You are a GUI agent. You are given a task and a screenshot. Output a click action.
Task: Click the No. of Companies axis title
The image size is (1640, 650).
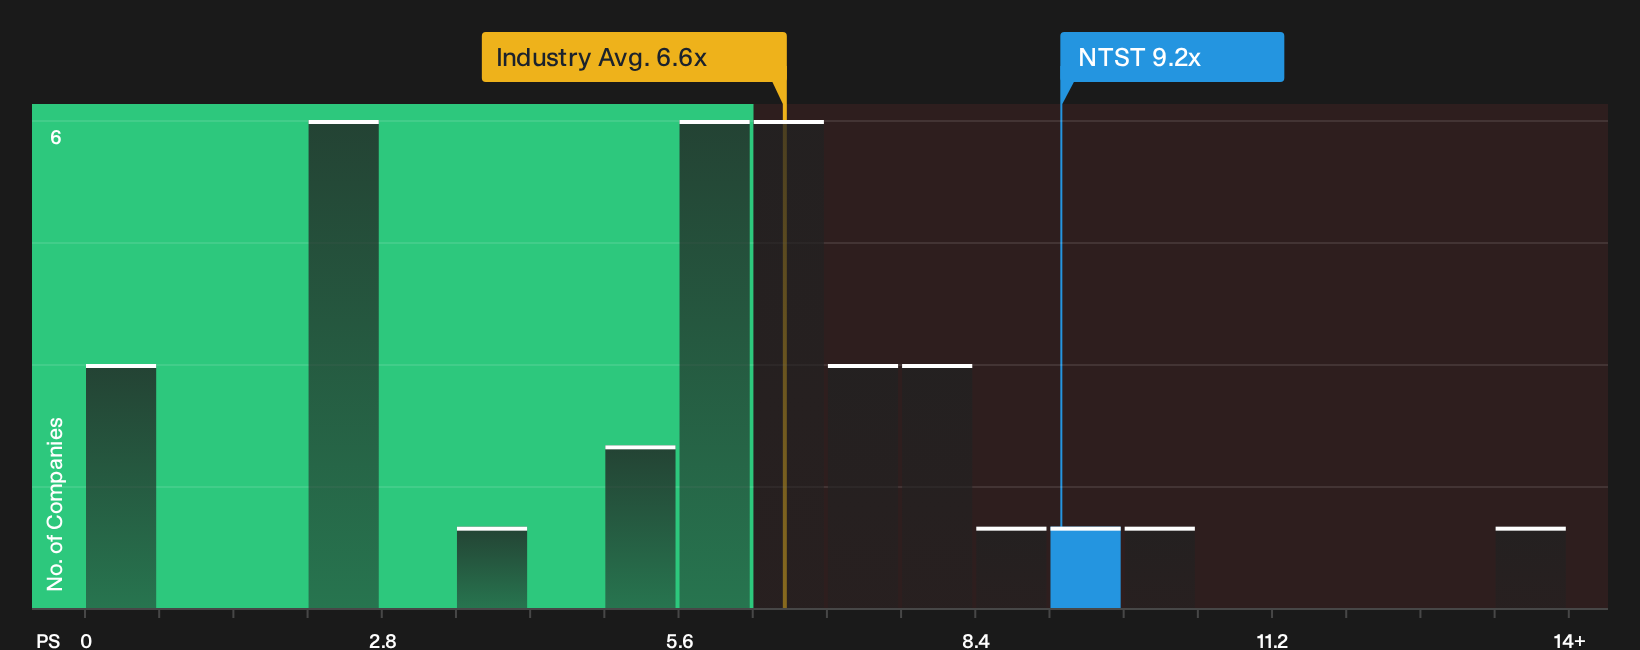pos(55,503)
